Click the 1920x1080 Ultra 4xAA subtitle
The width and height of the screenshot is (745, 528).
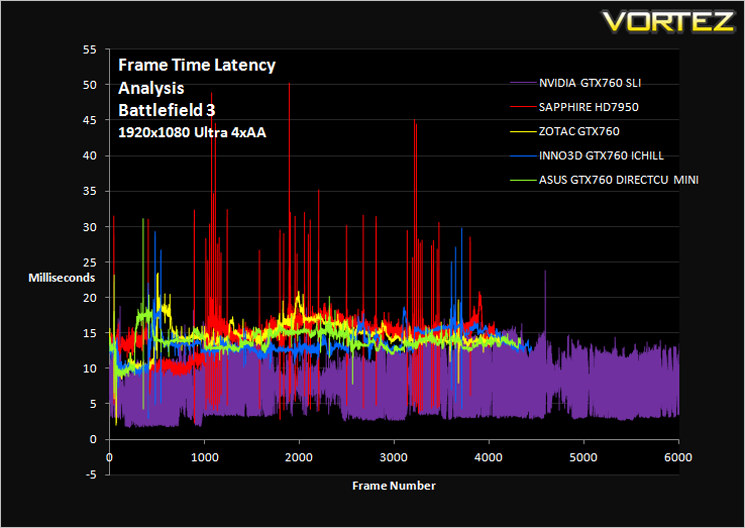point(192,133)
